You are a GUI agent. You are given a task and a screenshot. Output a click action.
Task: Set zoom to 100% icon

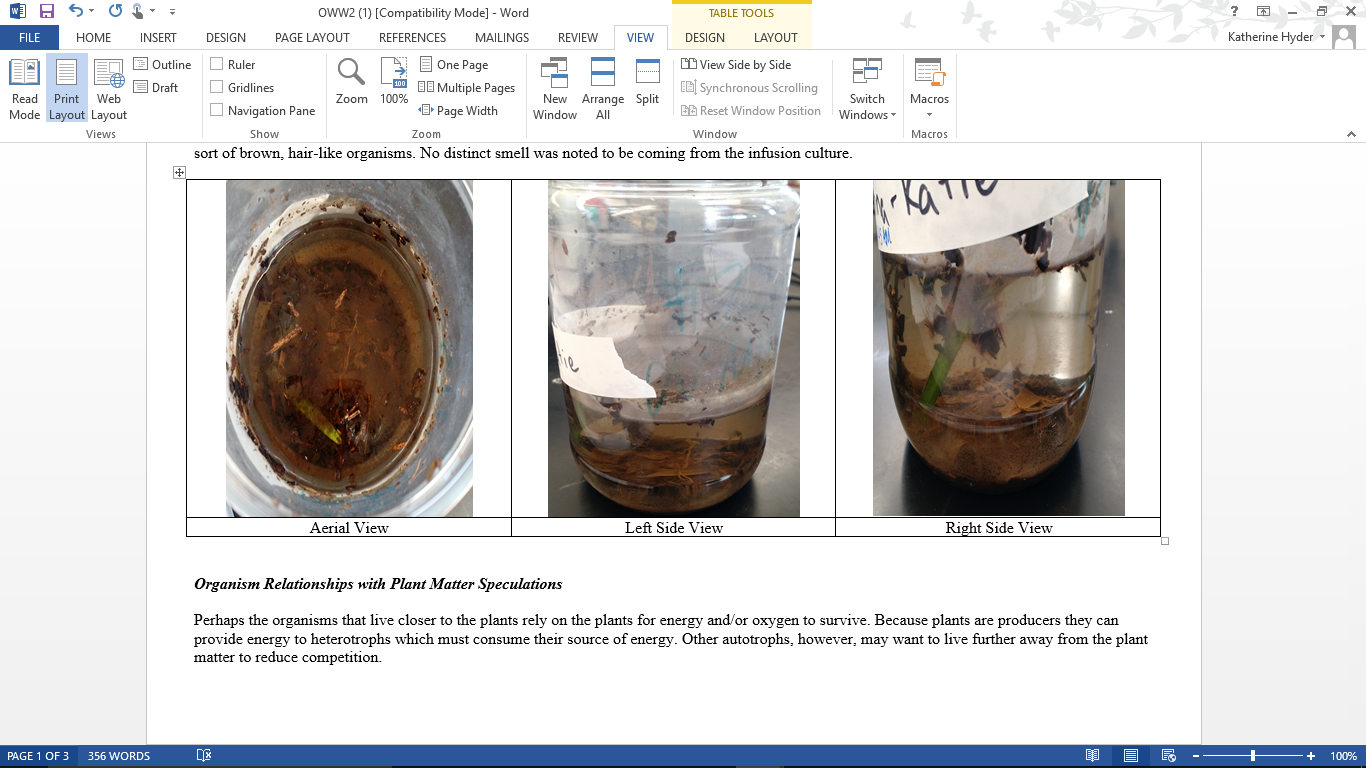pyautogui.click(x=394, y=82)
